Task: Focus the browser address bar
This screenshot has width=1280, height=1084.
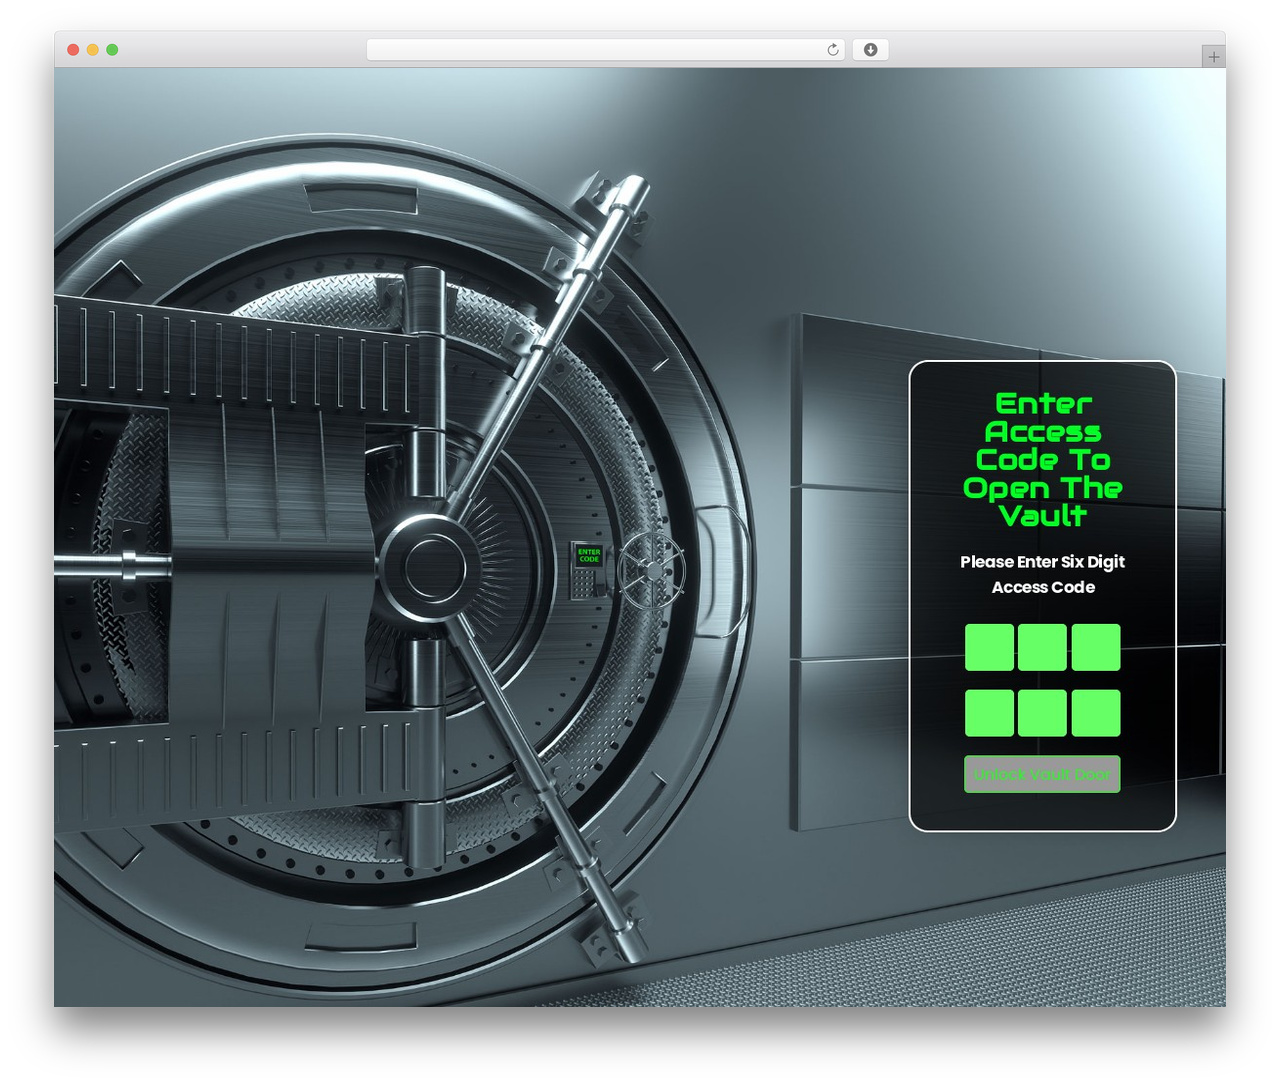Action: [605, 50]
